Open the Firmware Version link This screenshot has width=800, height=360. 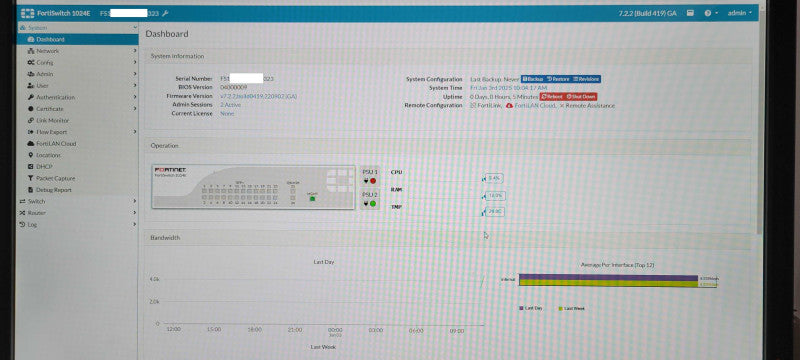[x=259, y=96]
